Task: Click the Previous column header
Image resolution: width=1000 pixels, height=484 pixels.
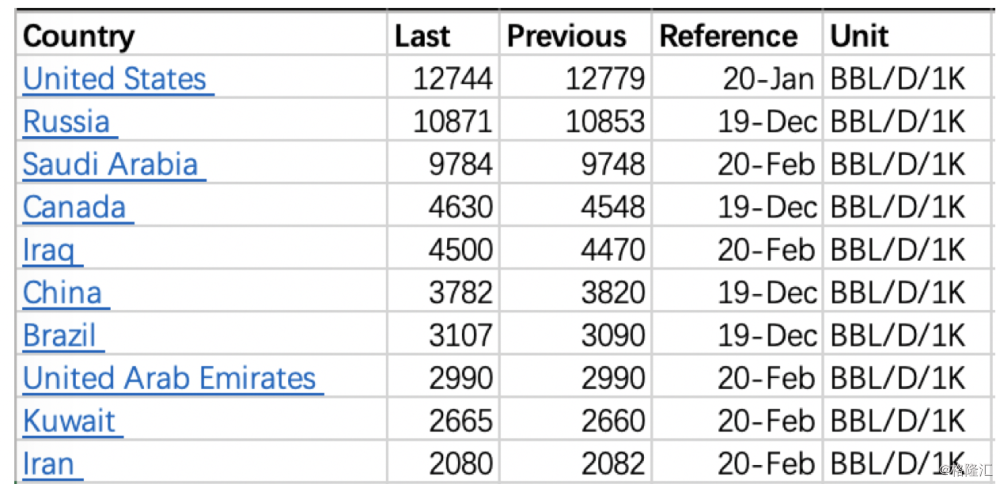Action: pyautogui.click(x=566, y=36)
